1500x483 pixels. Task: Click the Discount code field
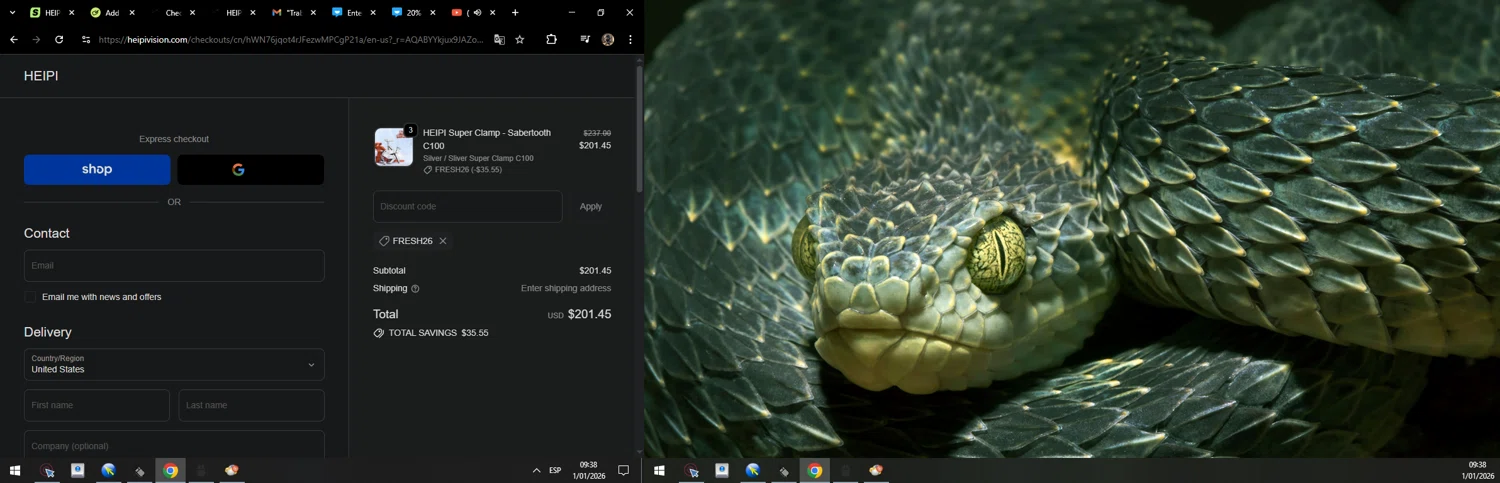(467, 206)
